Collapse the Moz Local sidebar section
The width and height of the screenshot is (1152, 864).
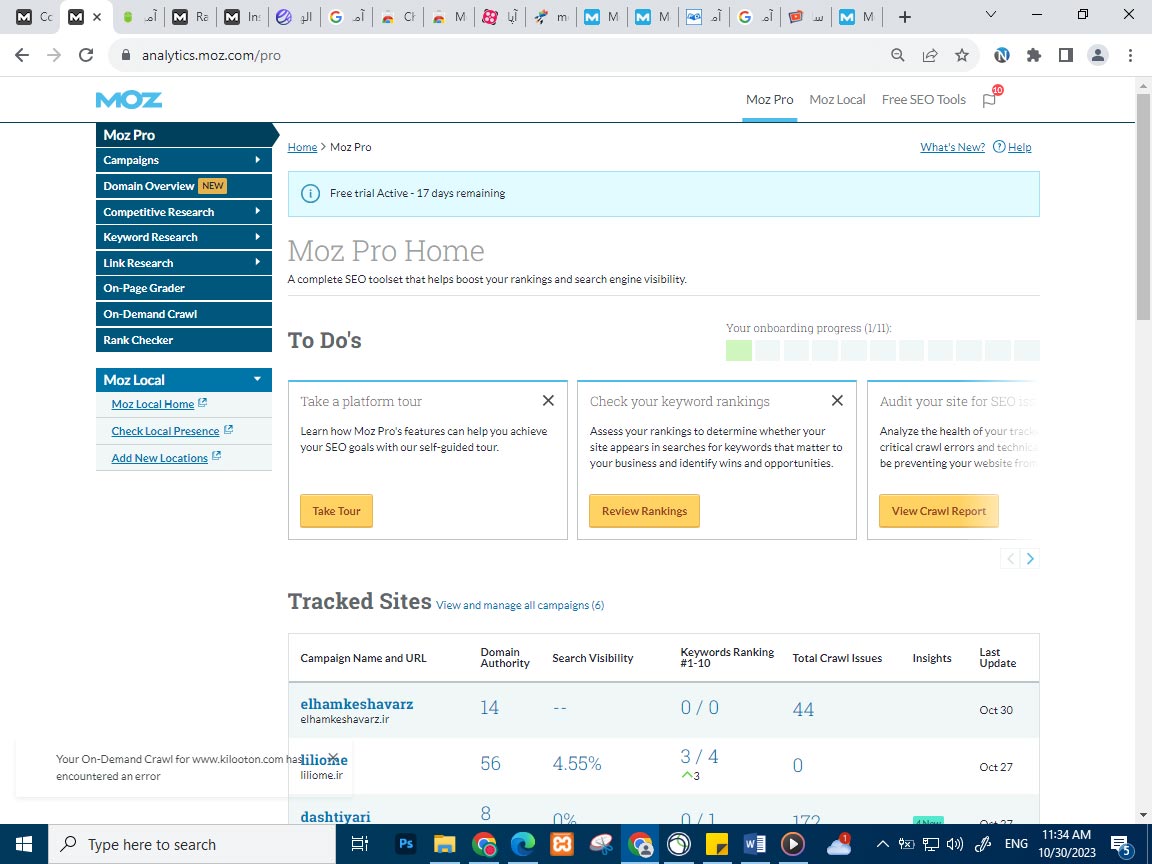coord(257,380)
